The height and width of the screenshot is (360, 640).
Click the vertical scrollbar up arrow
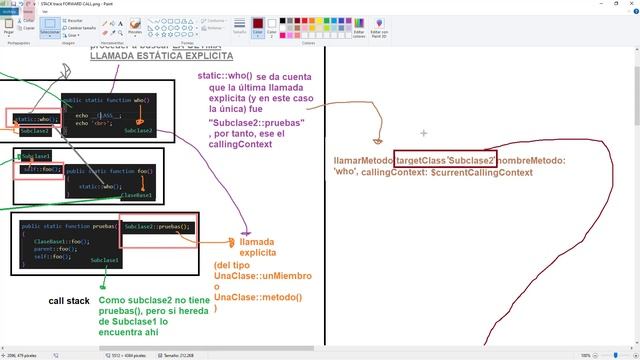(x=637, y=50)
